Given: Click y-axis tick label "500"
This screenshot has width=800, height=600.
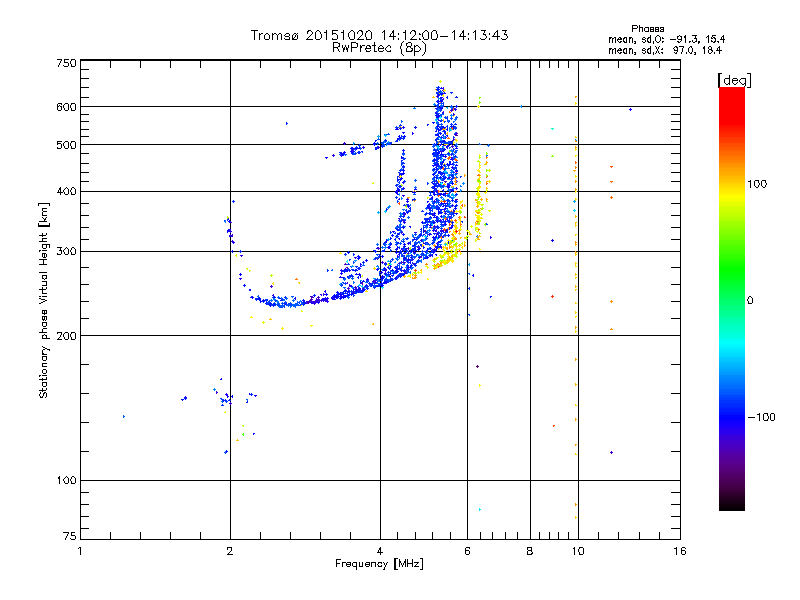Looking at the screenshot, I should 67,145.
